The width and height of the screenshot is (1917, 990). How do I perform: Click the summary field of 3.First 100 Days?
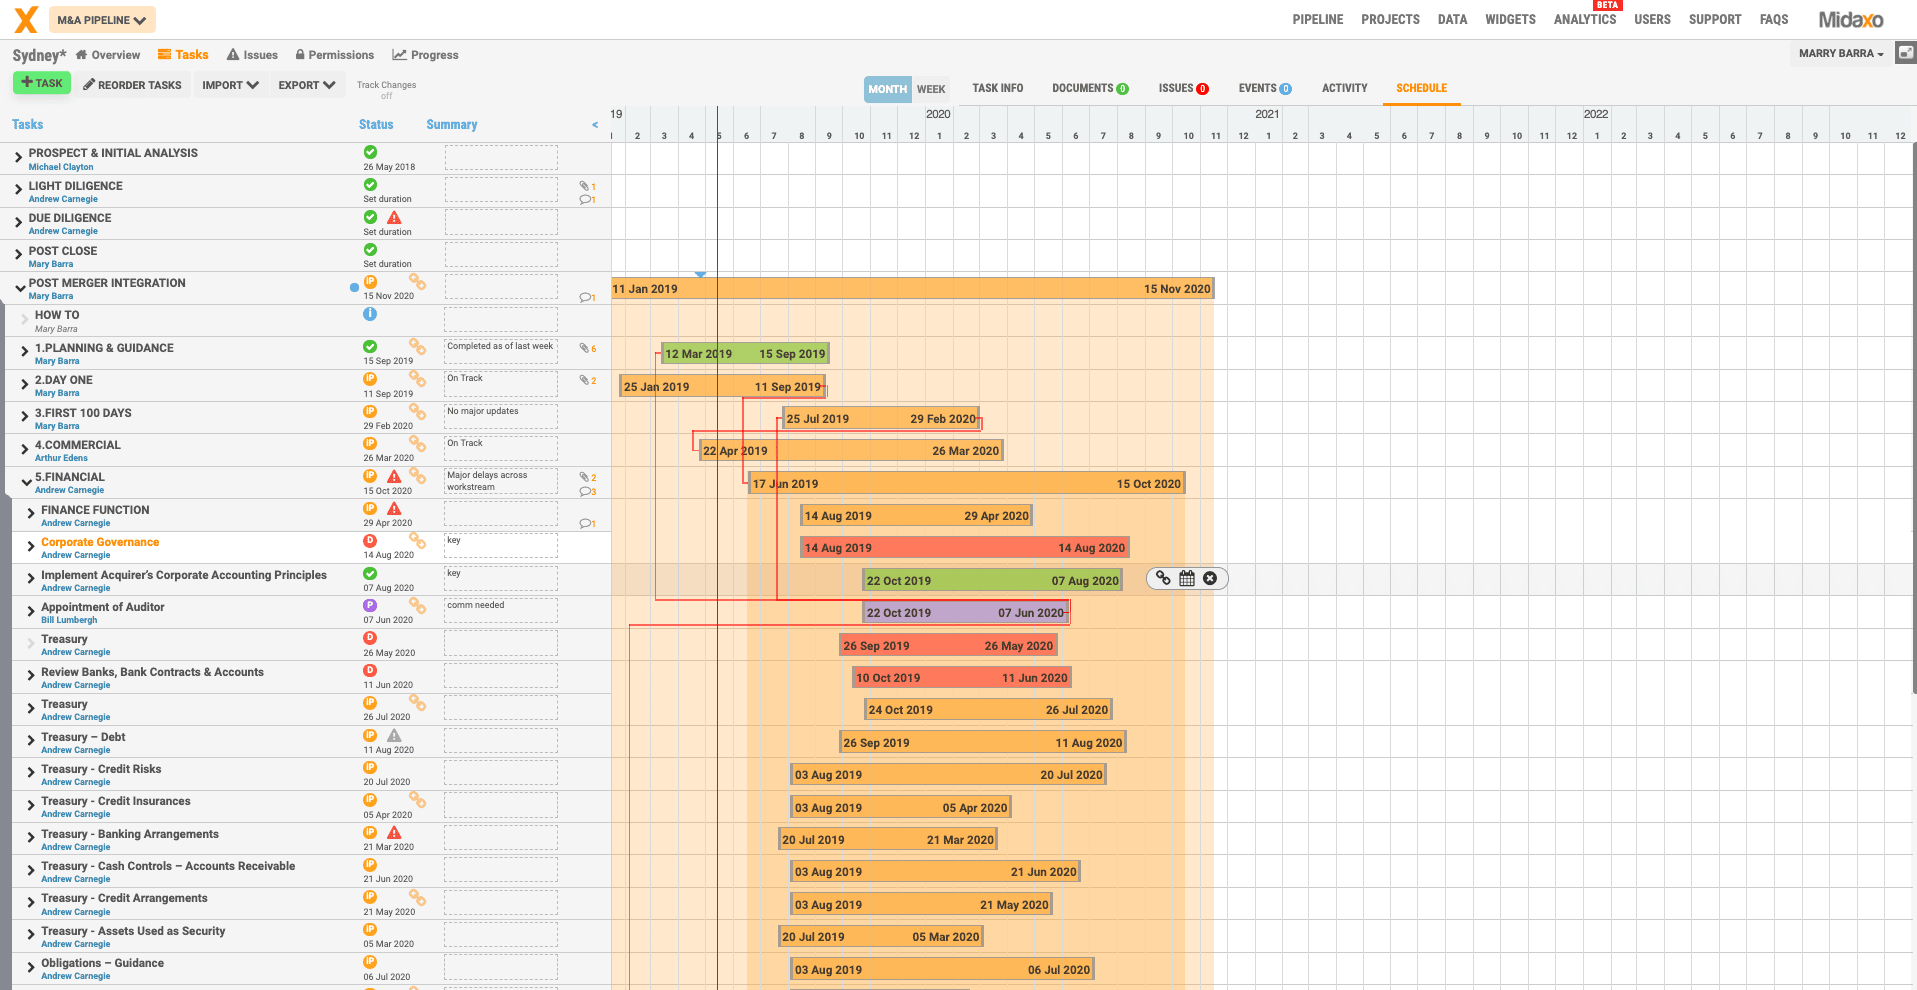[501, 417]
